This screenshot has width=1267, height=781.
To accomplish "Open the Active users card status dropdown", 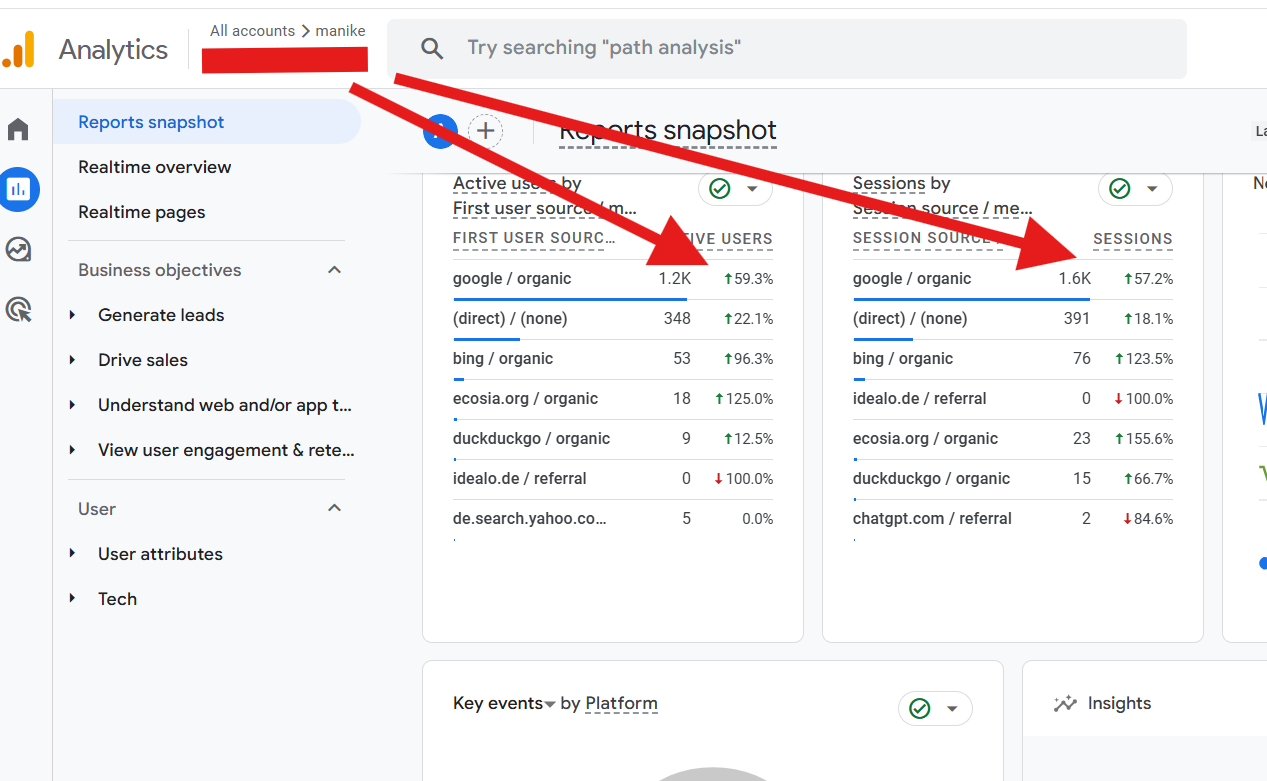I will point(751,189).
